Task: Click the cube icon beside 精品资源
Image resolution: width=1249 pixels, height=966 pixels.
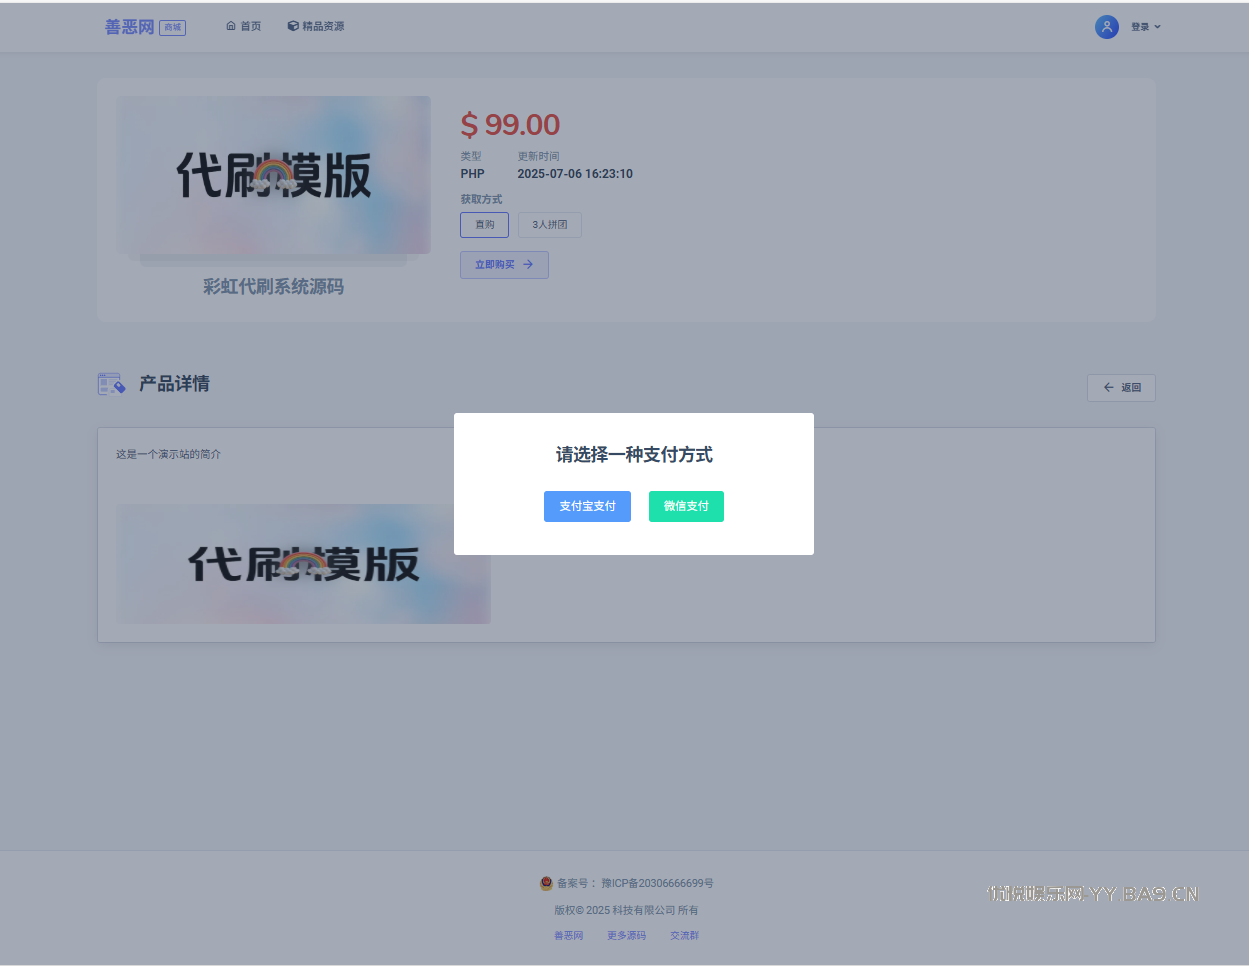Action: [293, 26]
